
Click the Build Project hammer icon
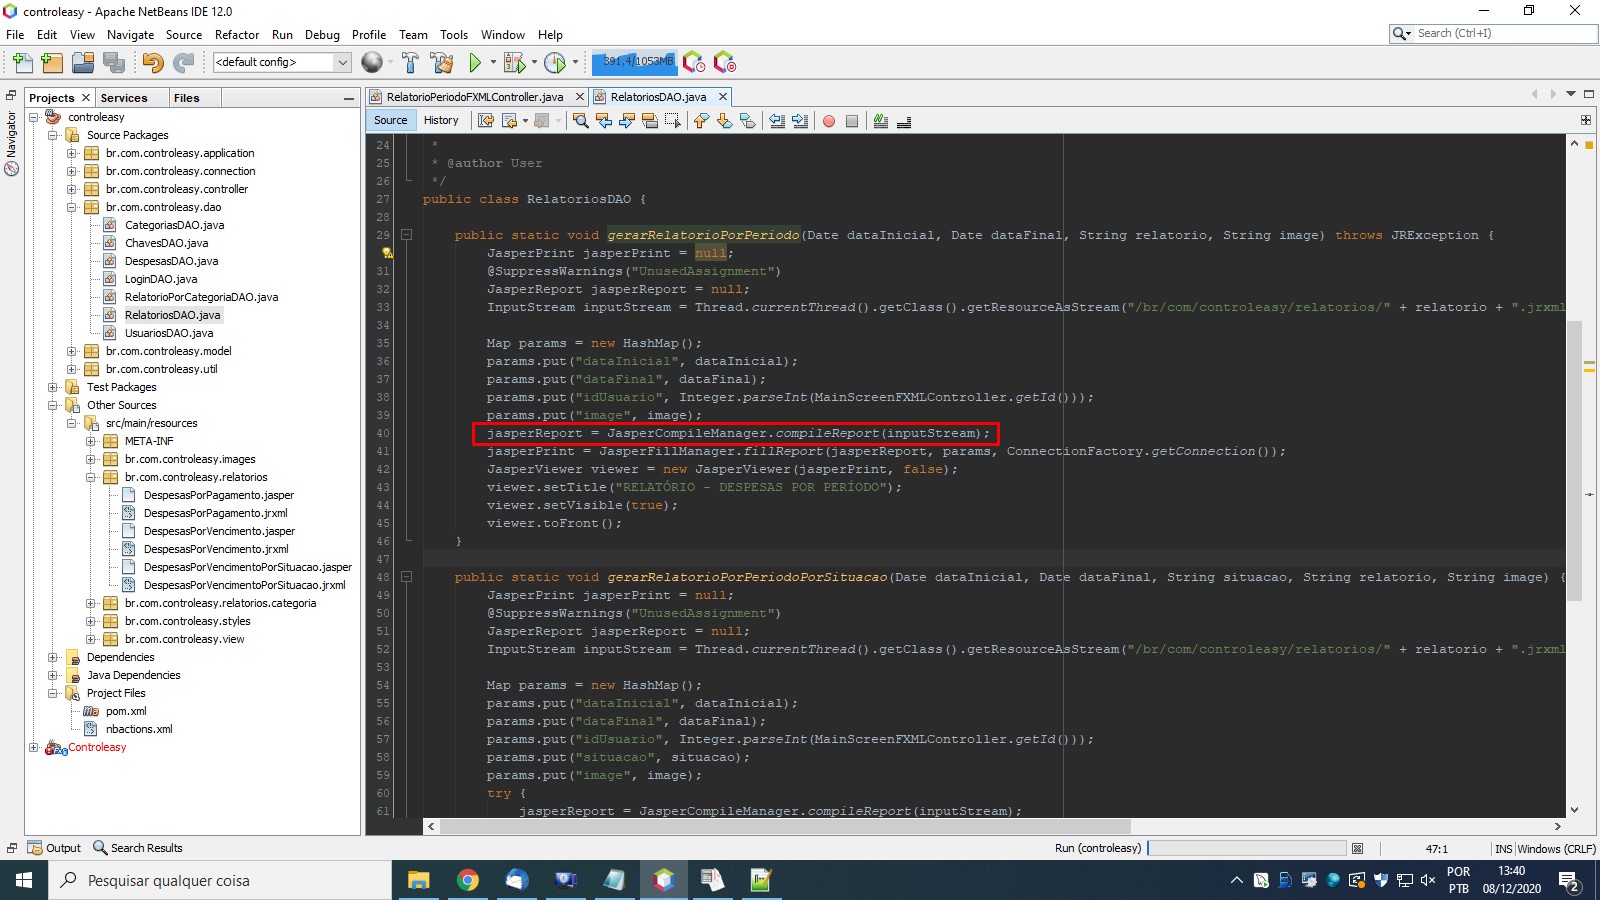coord(410,63)
